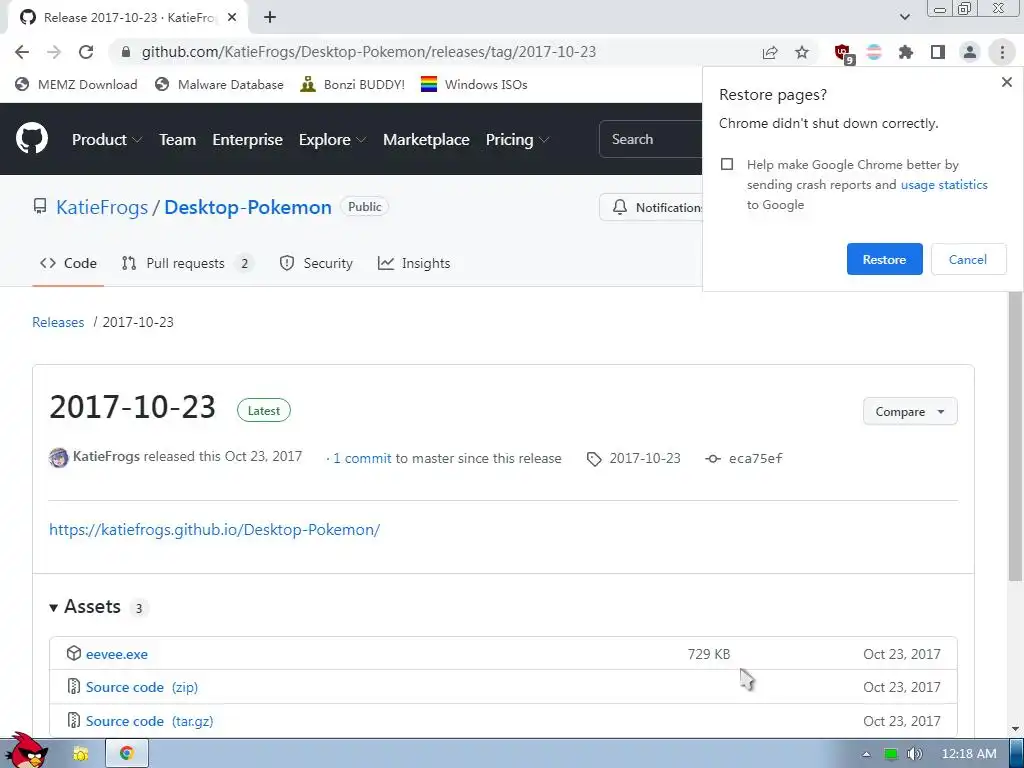Screen dimensions: 1024x768
Task: Click the Chrome taskbar icon
Action: (x=127, y=753)
